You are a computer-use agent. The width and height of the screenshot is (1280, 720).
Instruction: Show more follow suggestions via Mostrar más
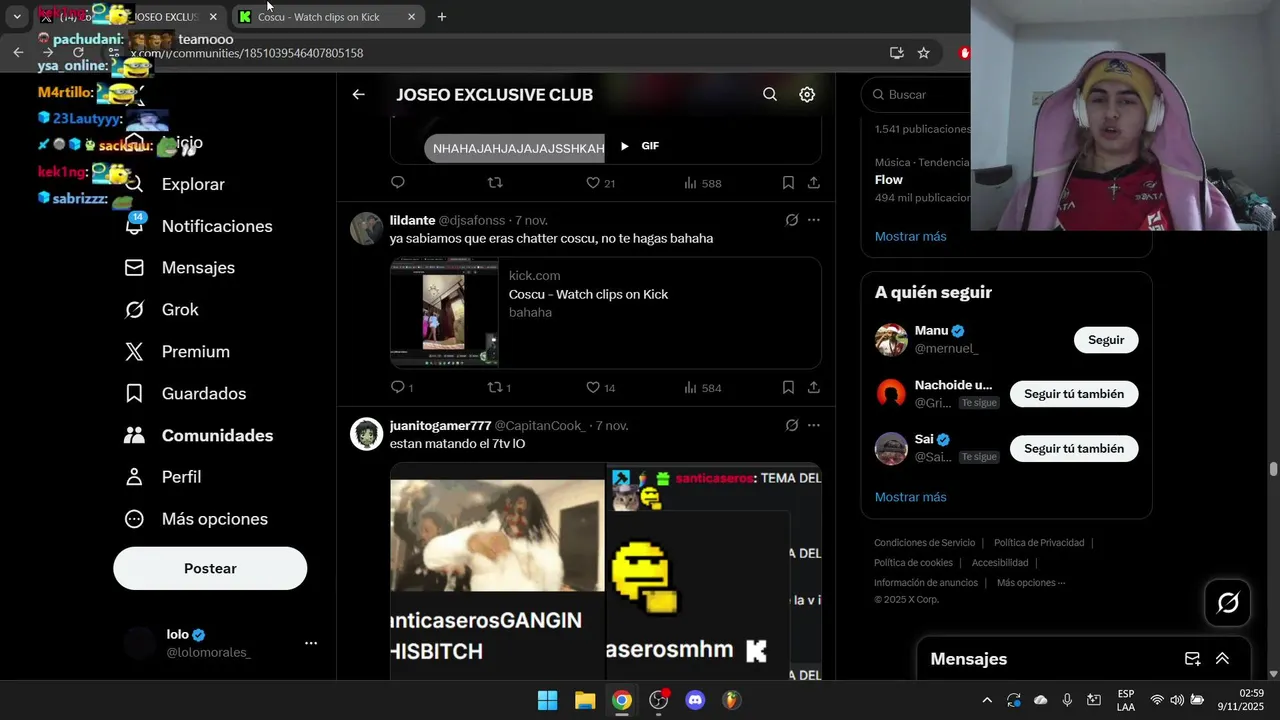[910, 497]
